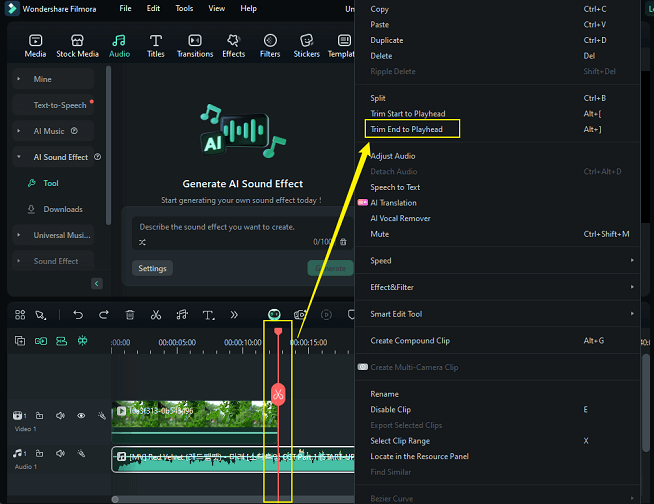Viewport: 654px width, 504px height.
Task: Toggle the green track link icon
Action: (x=62, y=341)
